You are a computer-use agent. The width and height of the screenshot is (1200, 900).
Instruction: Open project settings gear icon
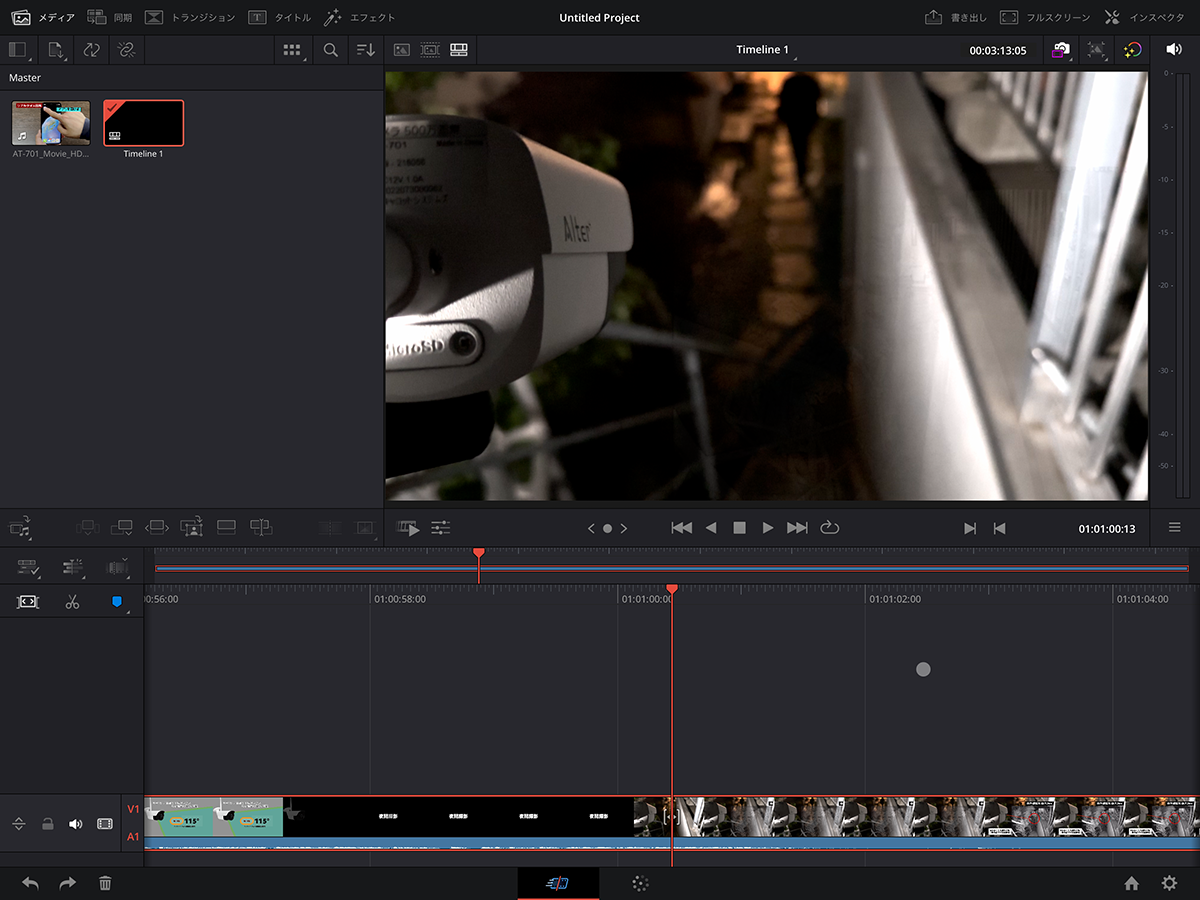pos(1169,883)
